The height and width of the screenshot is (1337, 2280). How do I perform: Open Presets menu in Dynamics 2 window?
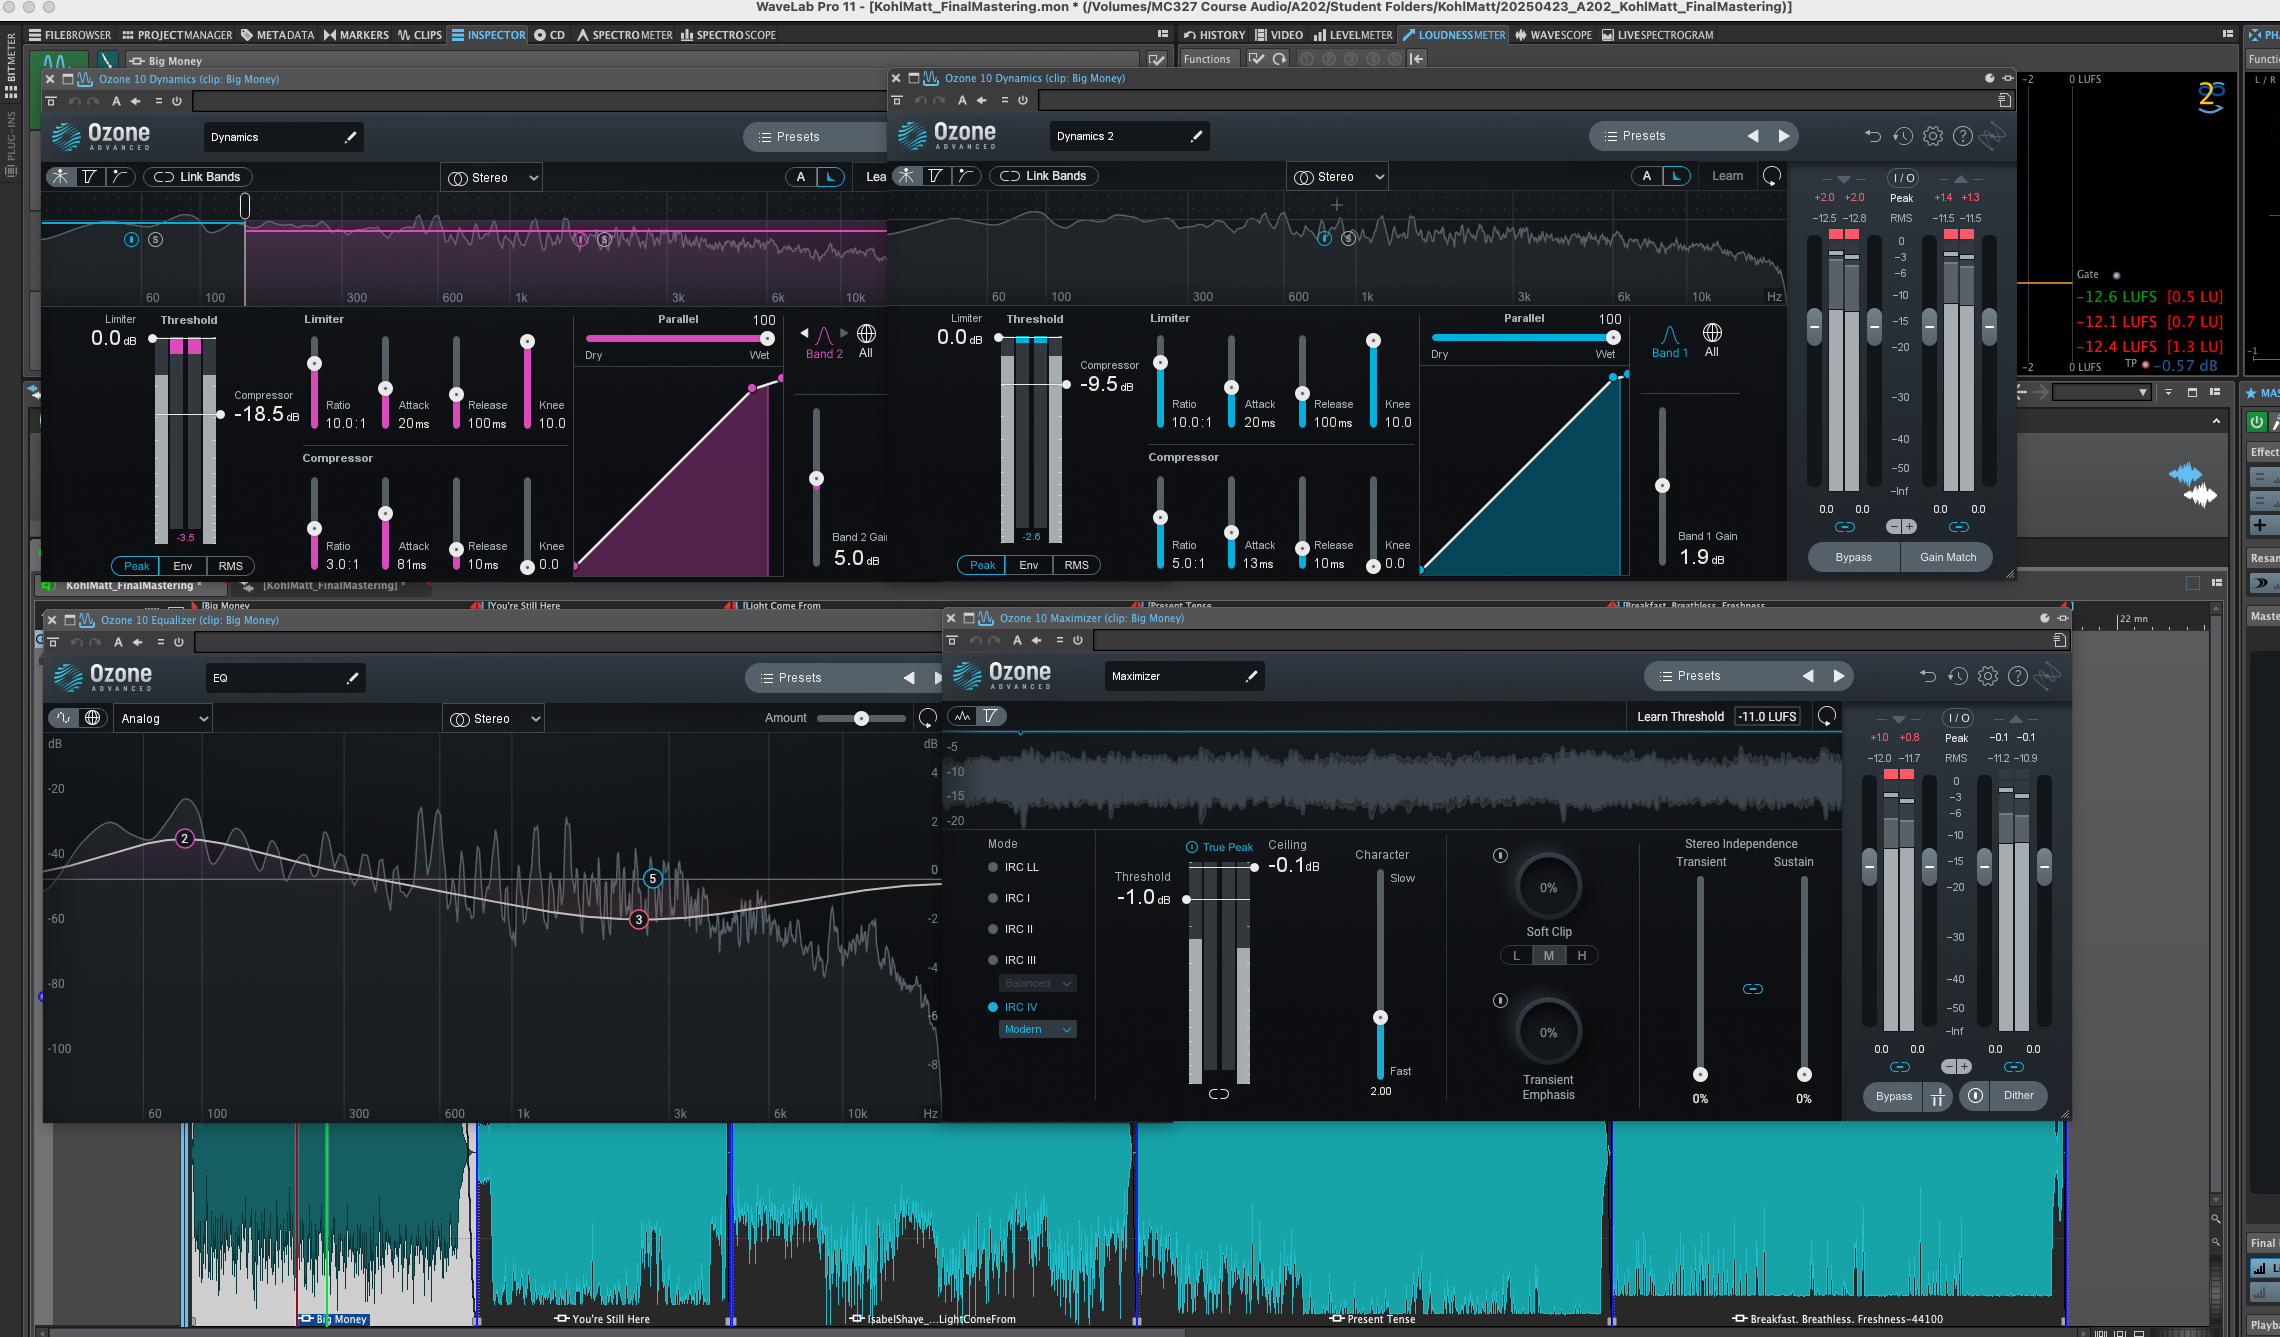point(1634,136)
